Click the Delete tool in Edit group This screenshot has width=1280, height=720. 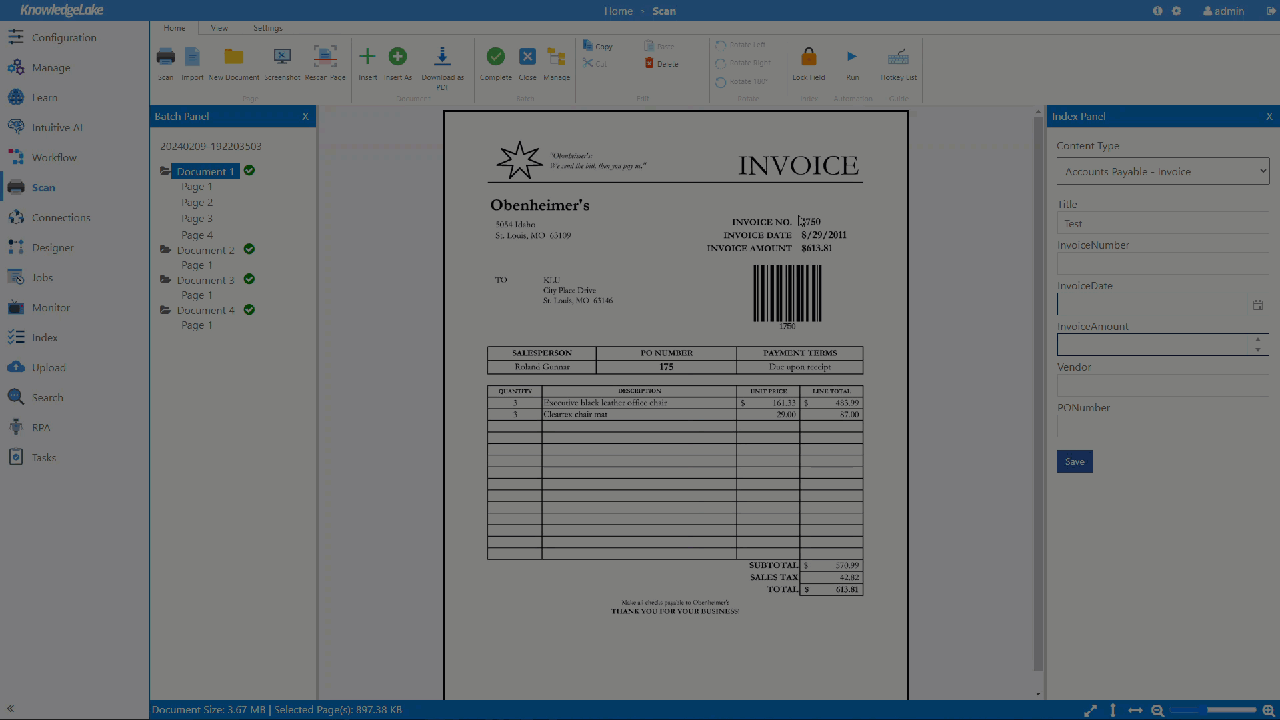pyautogui.click(x=662, y=64)
